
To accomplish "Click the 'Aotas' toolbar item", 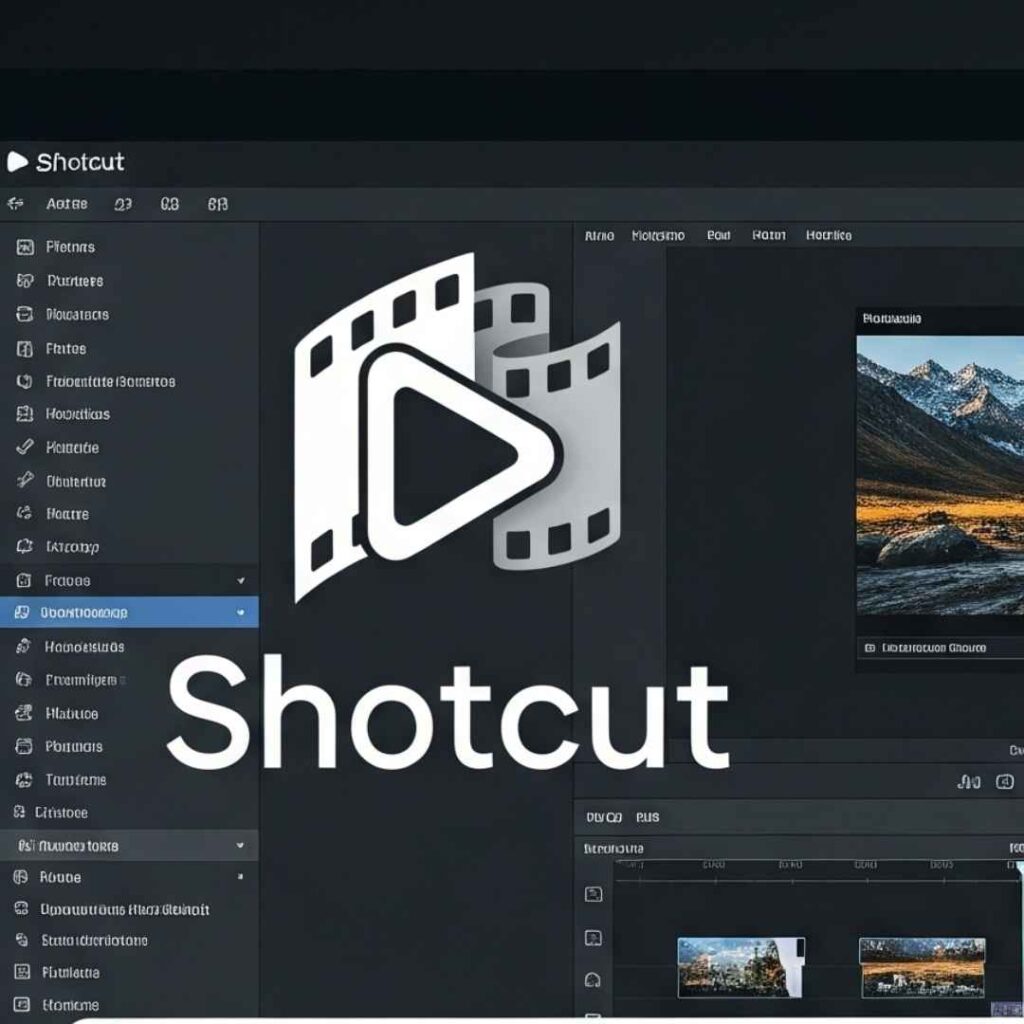I will [x=67, y=204].
